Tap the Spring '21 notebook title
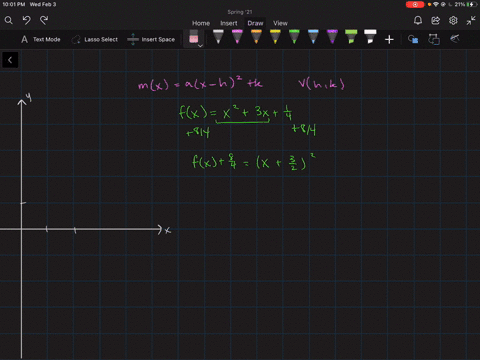 240,12
